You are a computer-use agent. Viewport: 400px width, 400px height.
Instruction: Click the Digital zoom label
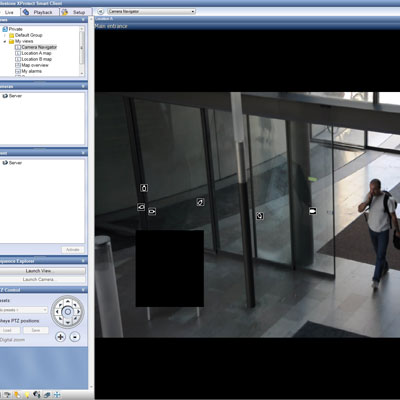pyautogui.click(x=12, y=340)
